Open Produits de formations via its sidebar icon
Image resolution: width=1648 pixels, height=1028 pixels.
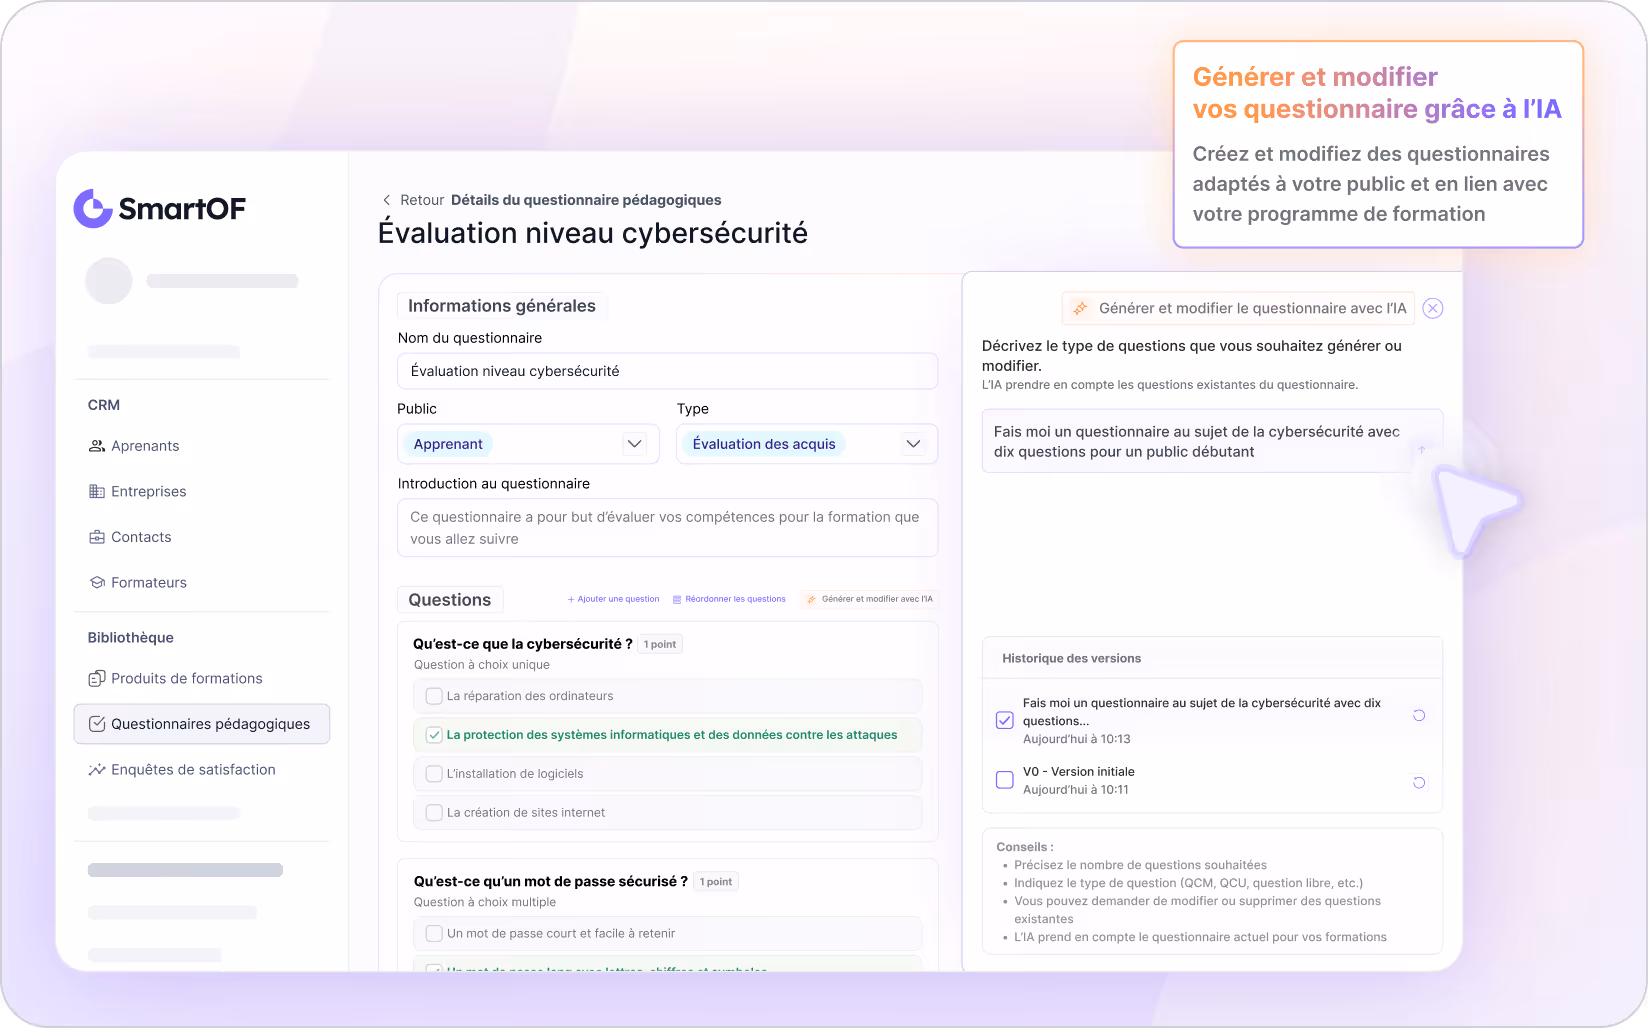(x=95, y=678)
